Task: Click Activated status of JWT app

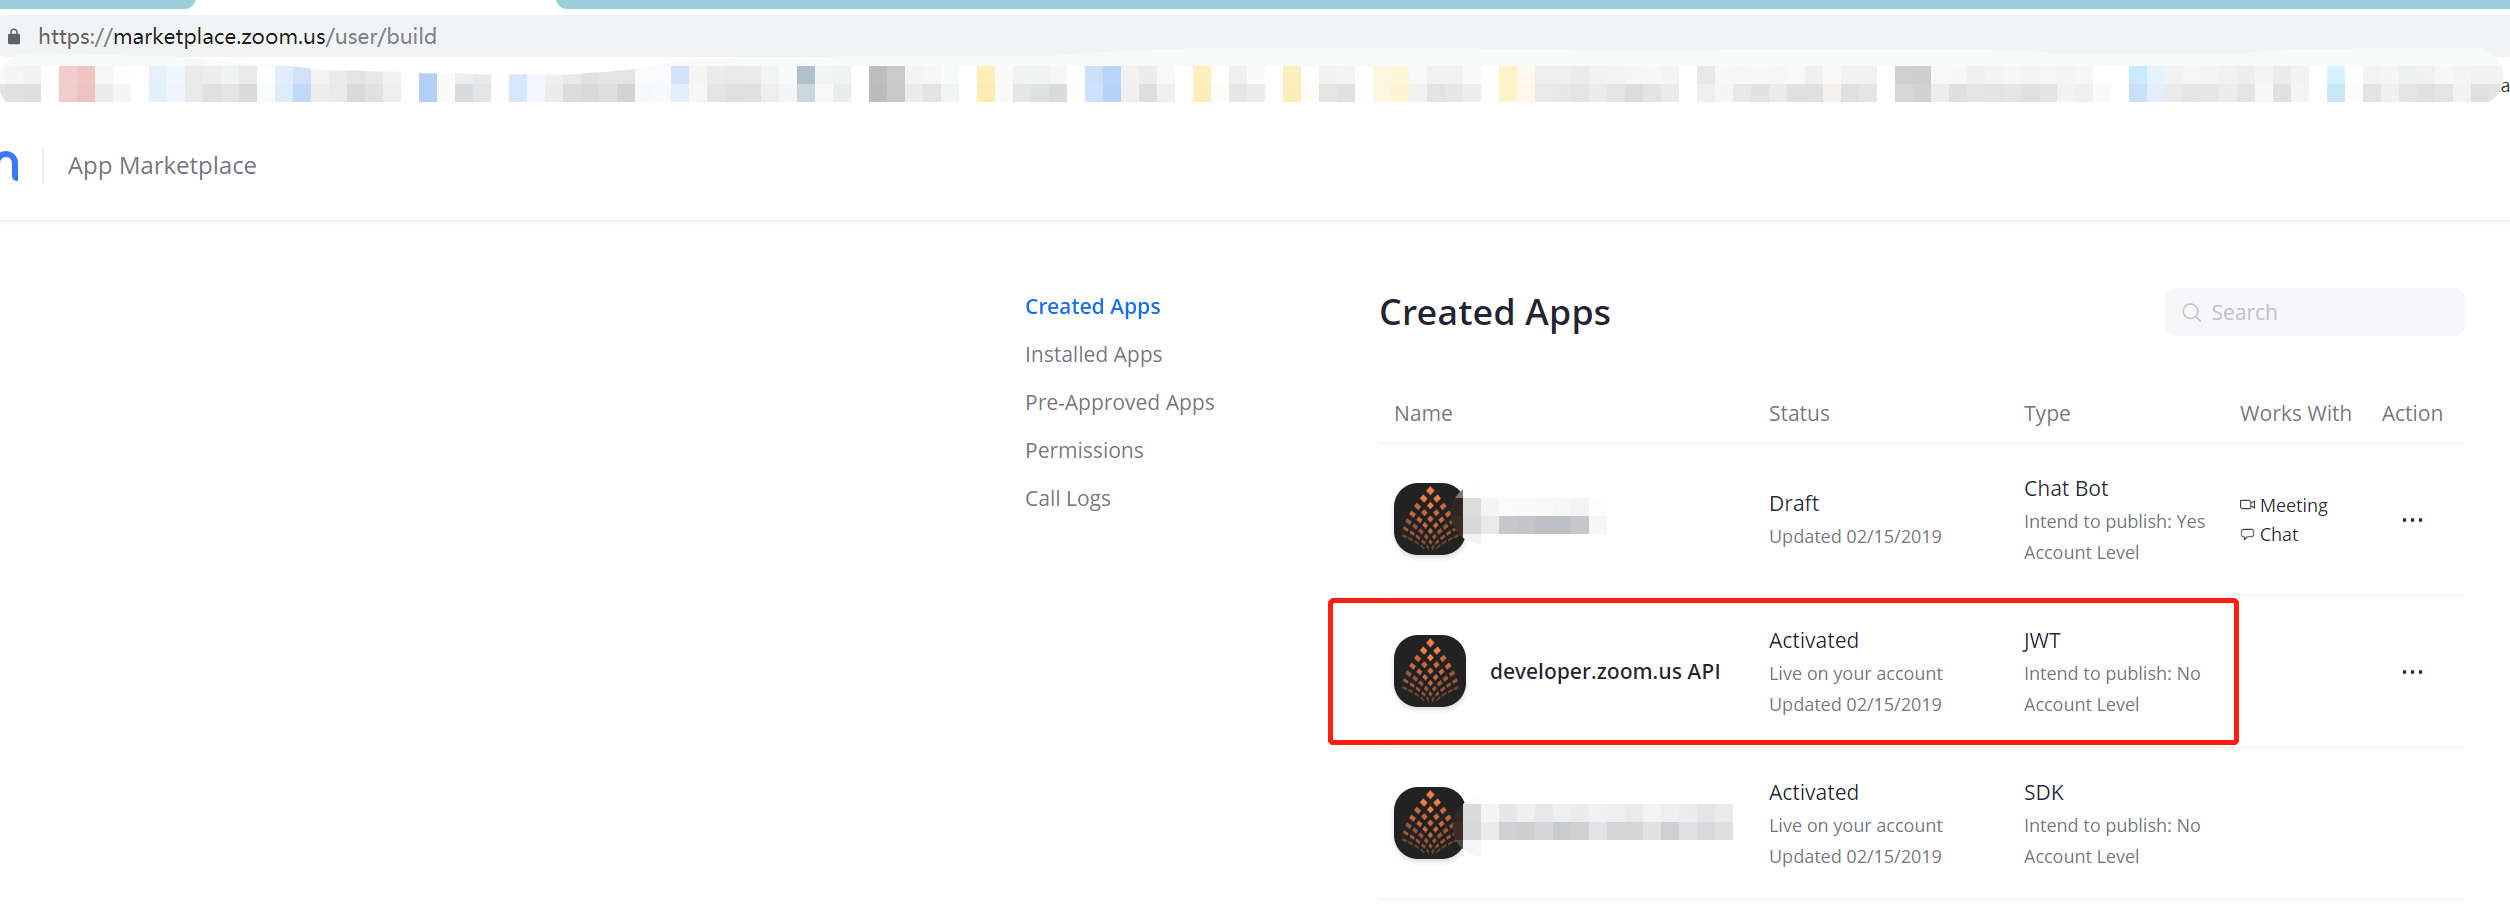Action: pos(1814,640)
